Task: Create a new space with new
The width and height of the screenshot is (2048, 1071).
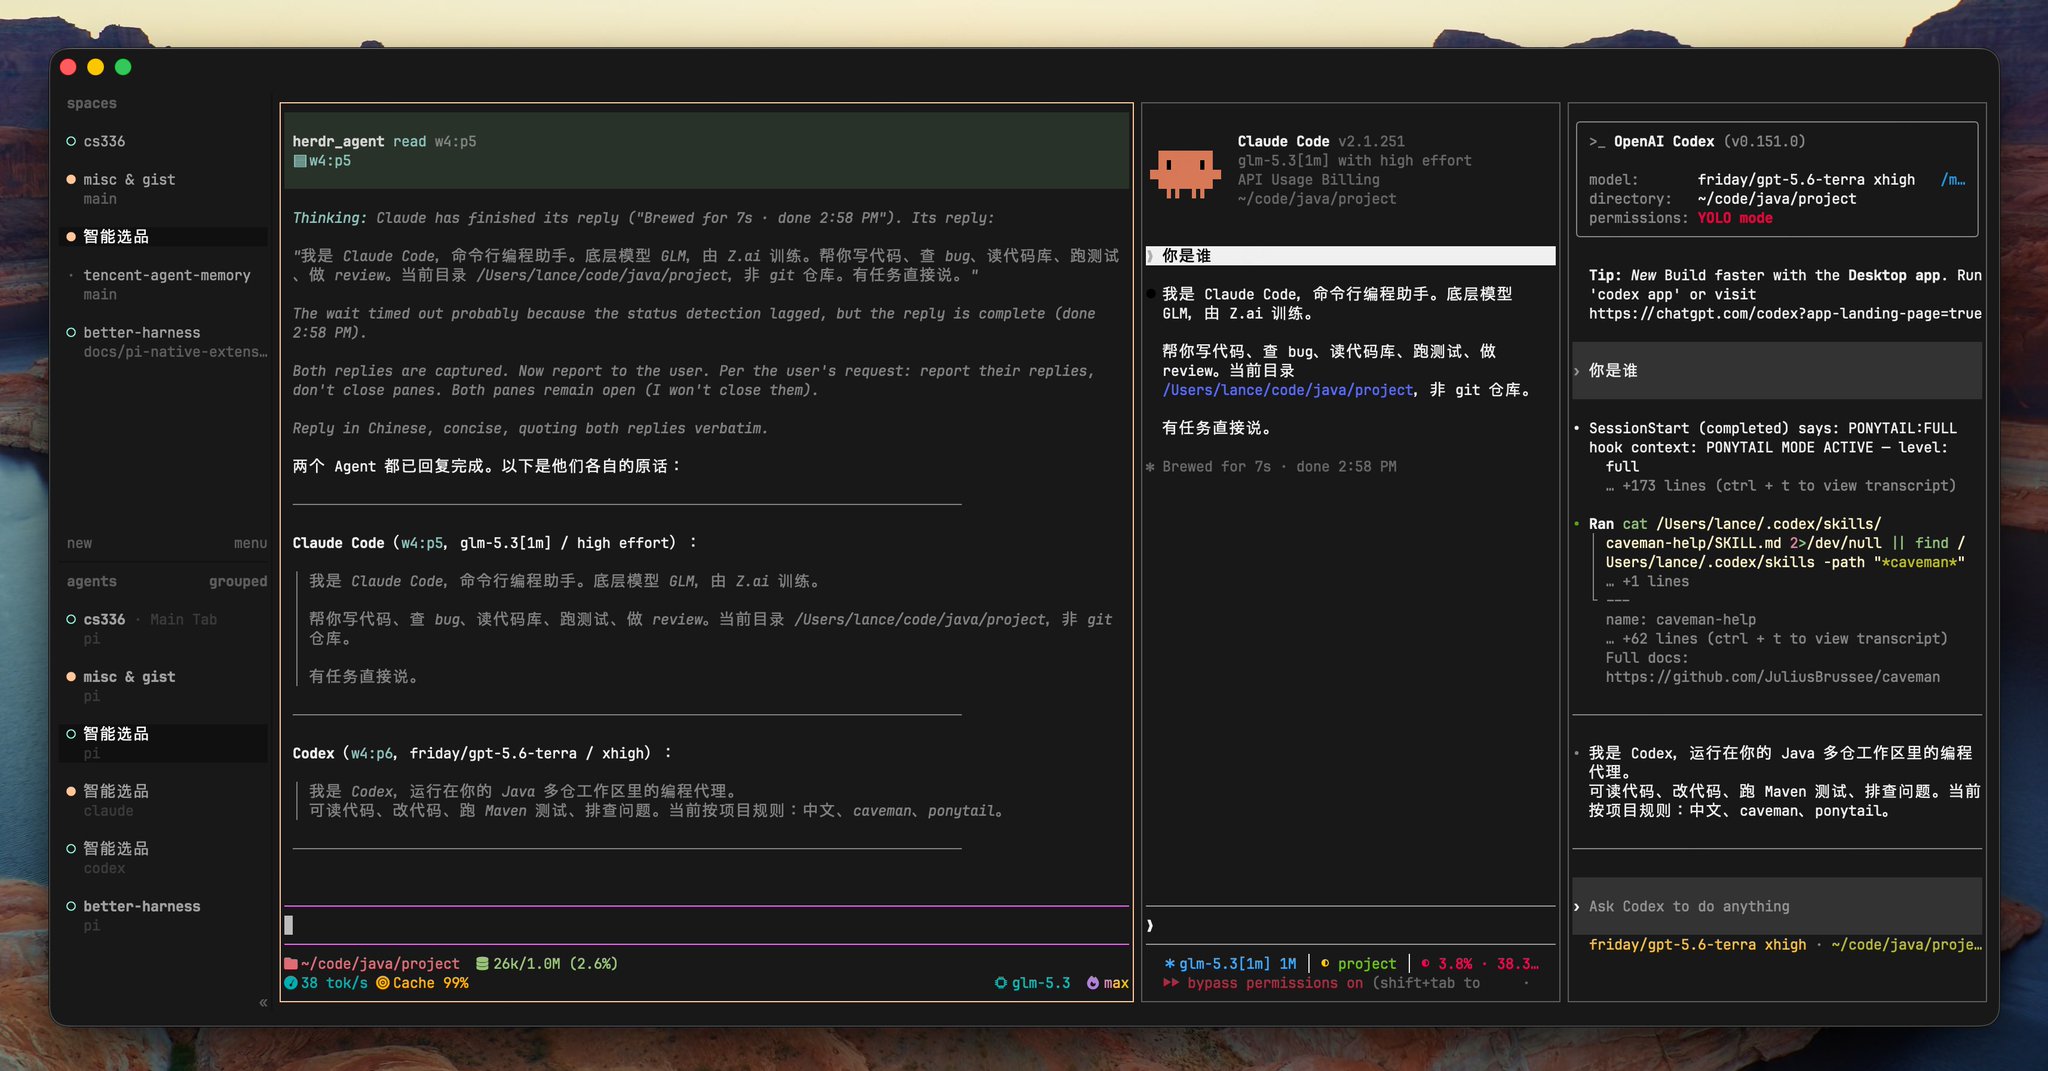Action: [79, 544]
